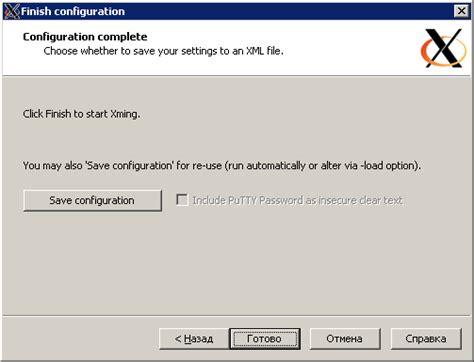This screenshot has width=474, height=362.
Task: Click the 'Include PuTTY Password as insecure clear text' label
Action: coord(298,200)
